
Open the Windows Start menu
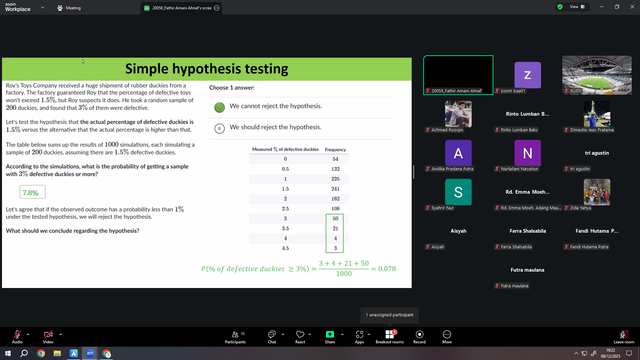pos(8,353)
